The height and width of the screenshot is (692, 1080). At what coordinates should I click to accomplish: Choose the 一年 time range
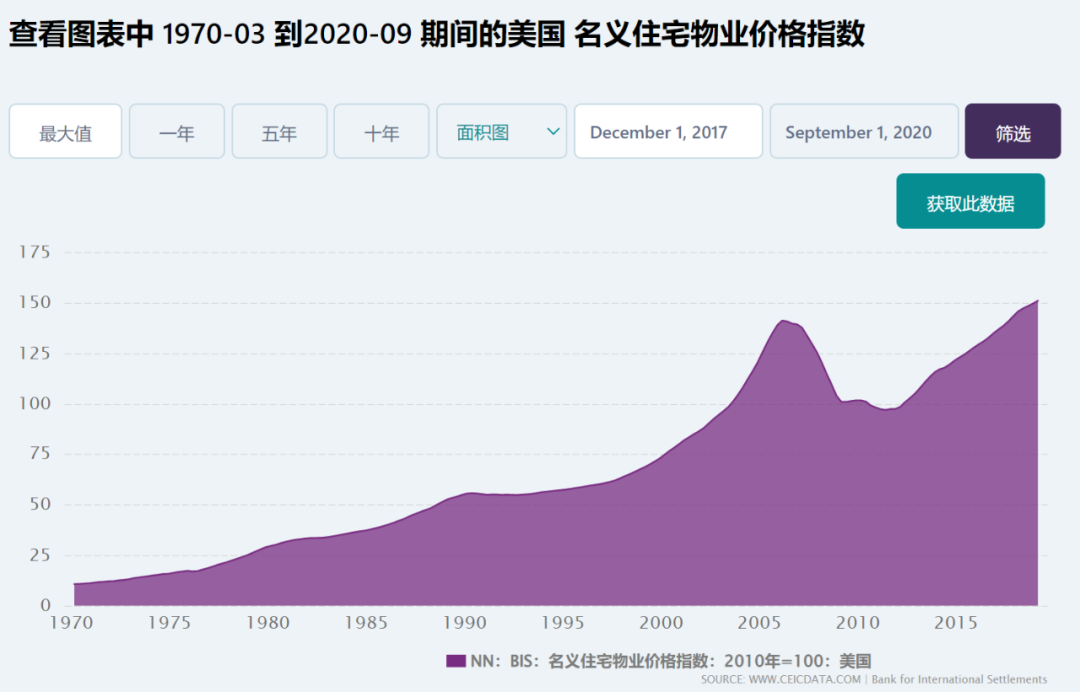pos(177,132)
